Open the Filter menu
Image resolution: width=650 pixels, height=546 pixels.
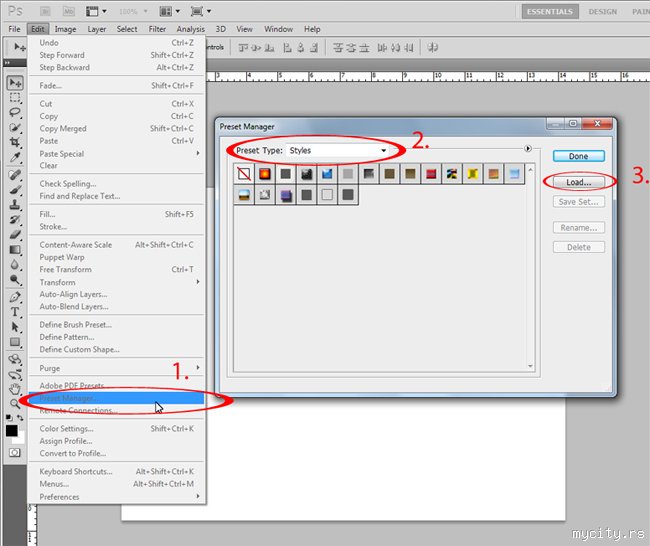coord(157,29)
